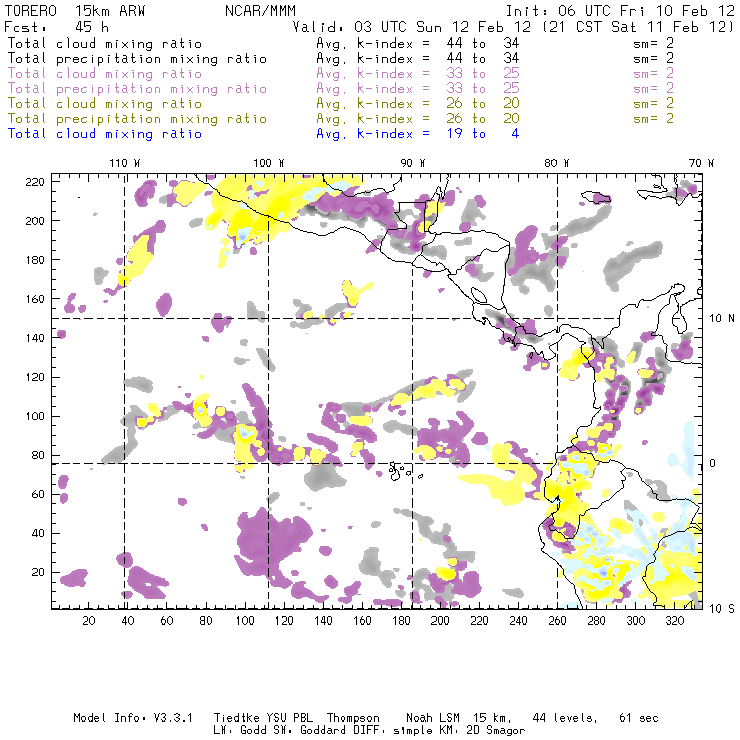Click horizontal axis tick label 320
740x740 pixels.
[x=674, y=621]
